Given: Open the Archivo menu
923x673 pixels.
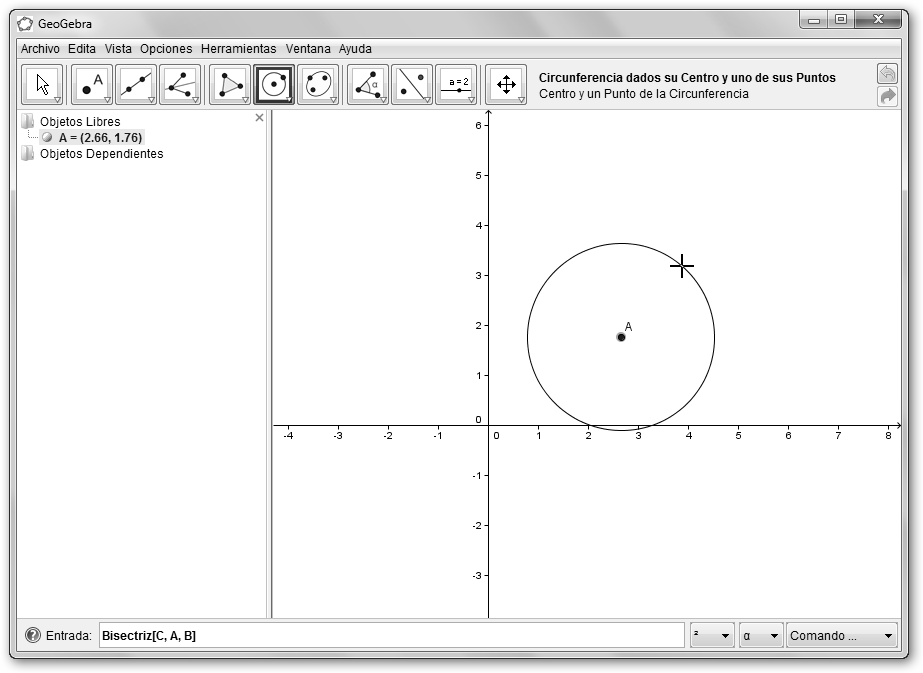Looking at the screenshot, I should click(40, 48).
